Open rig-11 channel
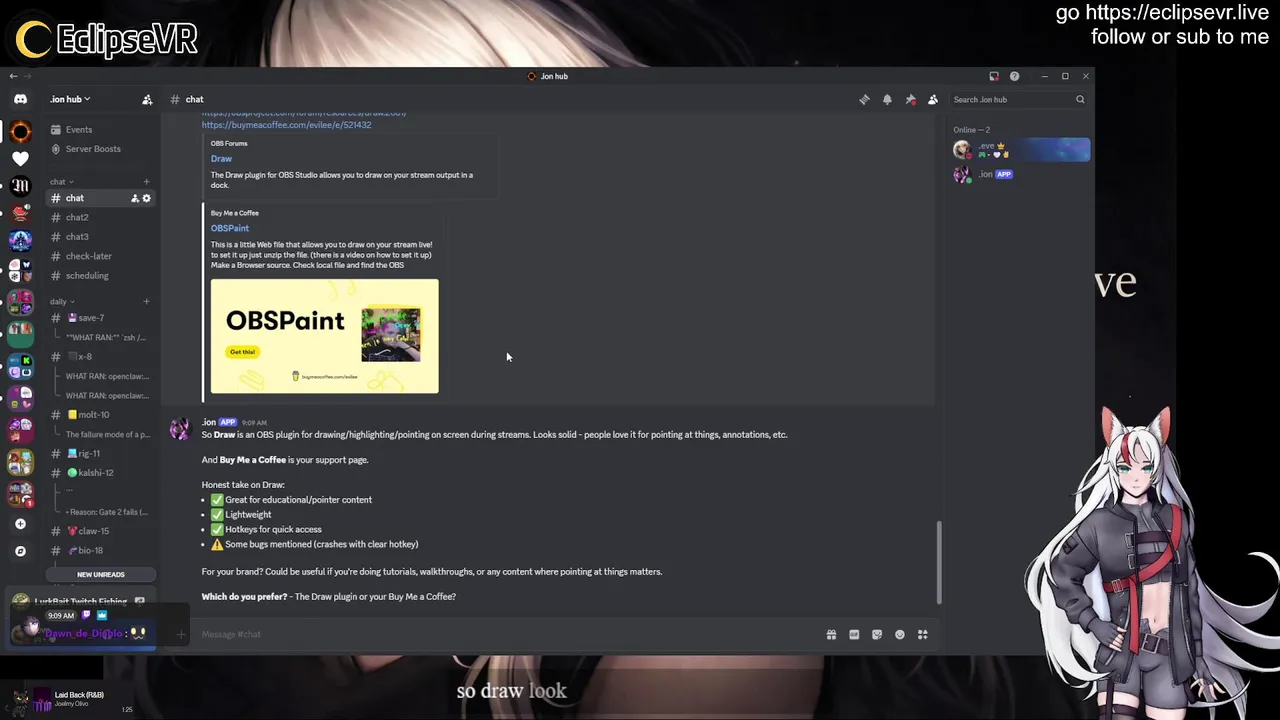Viewport: 1280px width, 720px height. point(99,454)
